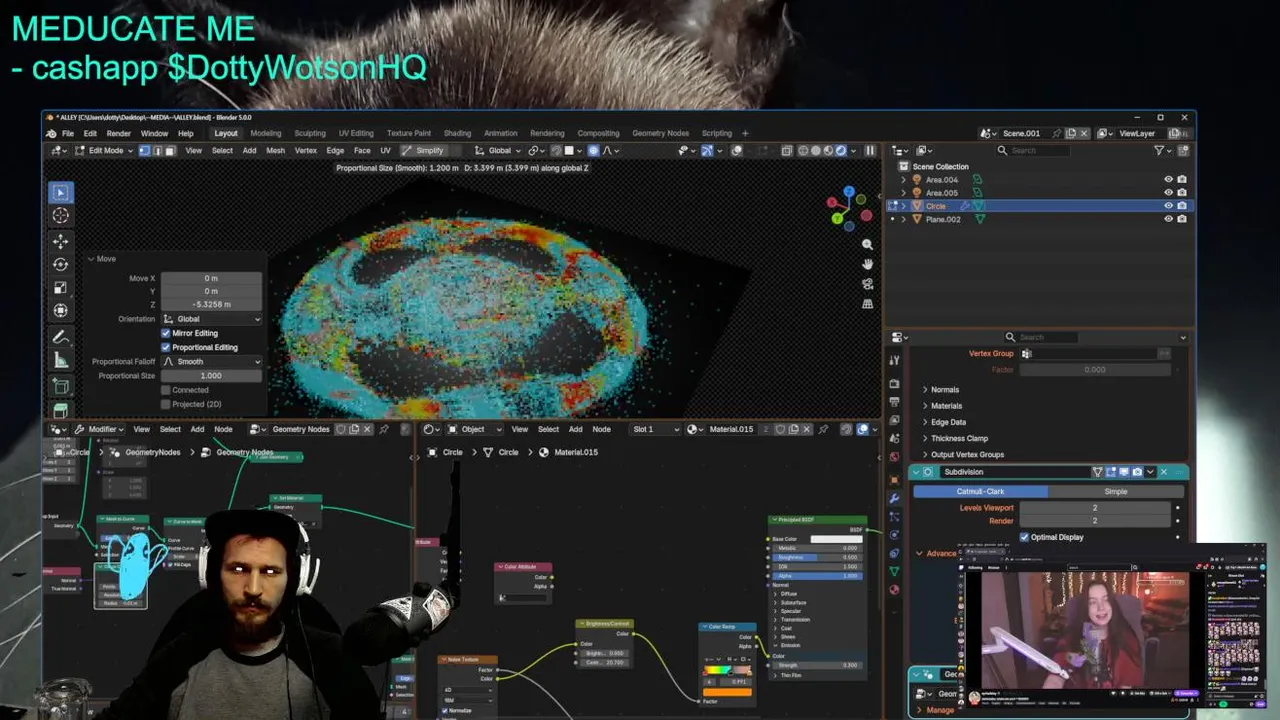The width and height of the screenshot is (1280, 720).
Task: Expand Plane.002 in outliner
Action: [904, 219]
